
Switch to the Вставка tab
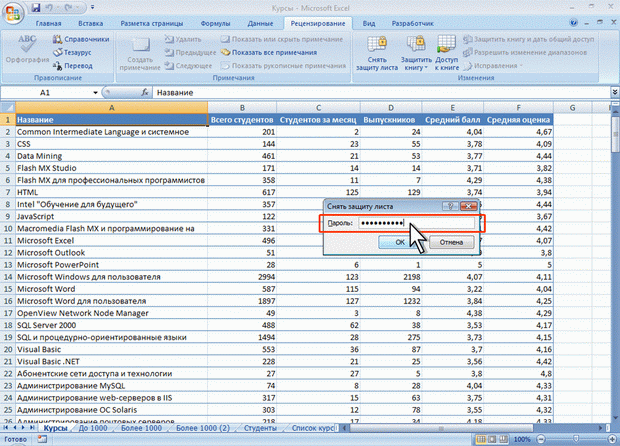(91, 23)
